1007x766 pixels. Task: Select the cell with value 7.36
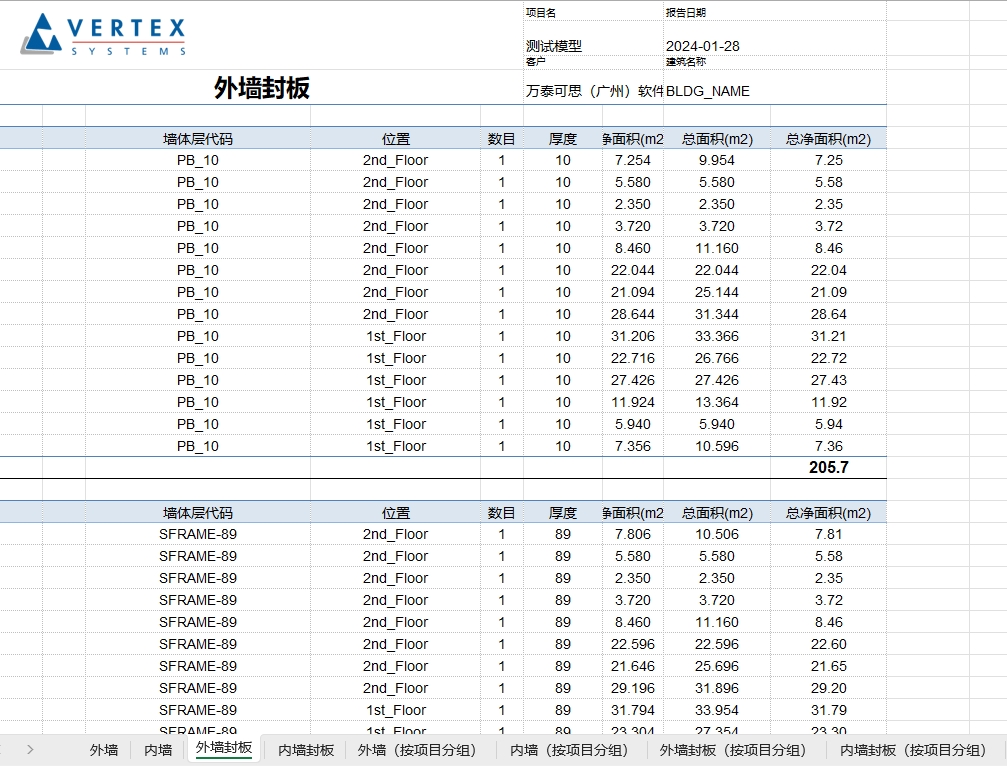point(828,446)
